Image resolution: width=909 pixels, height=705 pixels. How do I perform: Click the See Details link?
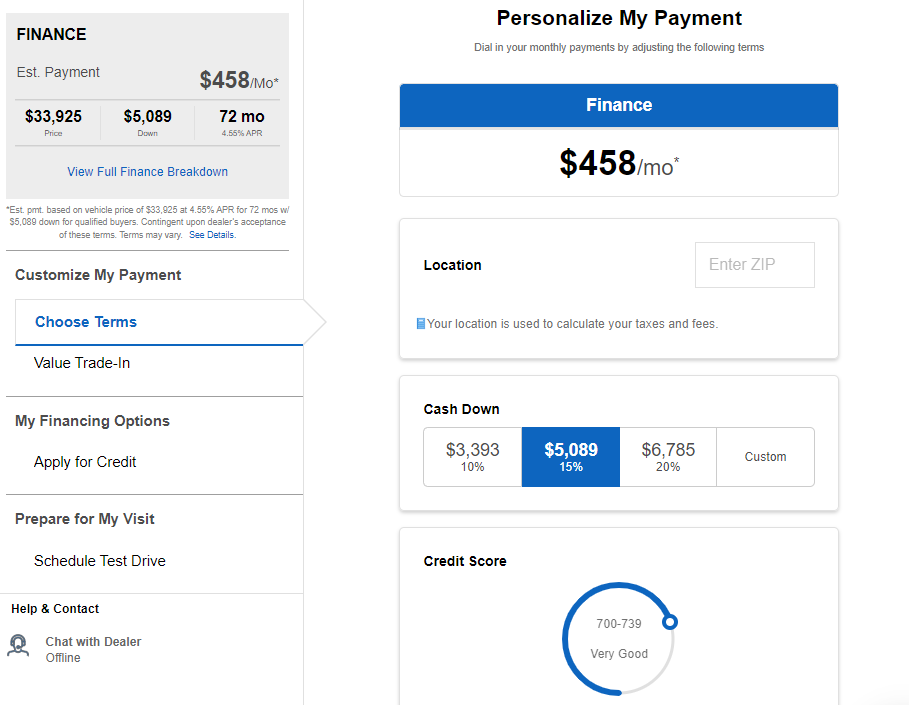click(212, 235)
